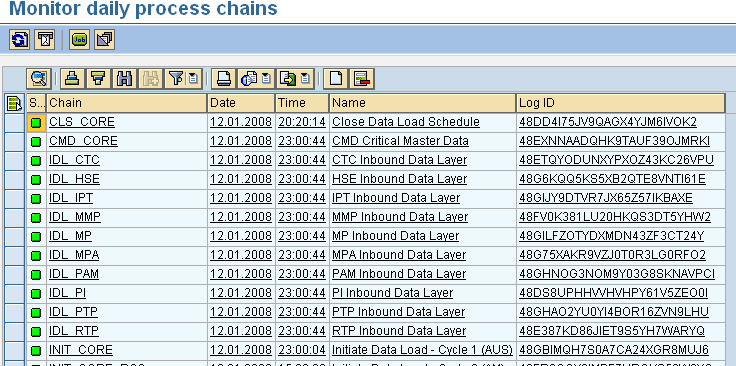The height and width of the screenshot is (366, 736).
Task: Click Log ID 48DD4I75JV9QAGX4YJM6IVOK2
Action: point(608,122)
